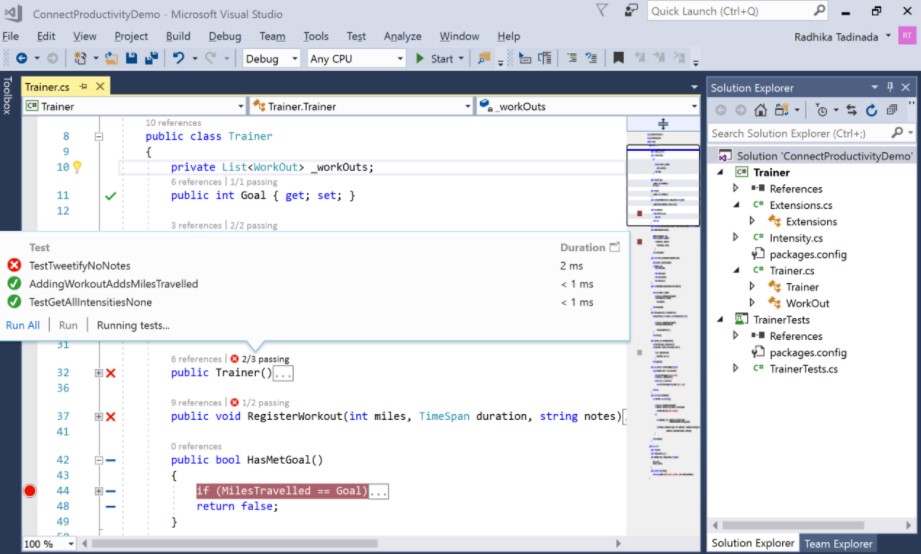Pin the Trainer.cs tab
The image size is (921, 554).
point(83,86)
